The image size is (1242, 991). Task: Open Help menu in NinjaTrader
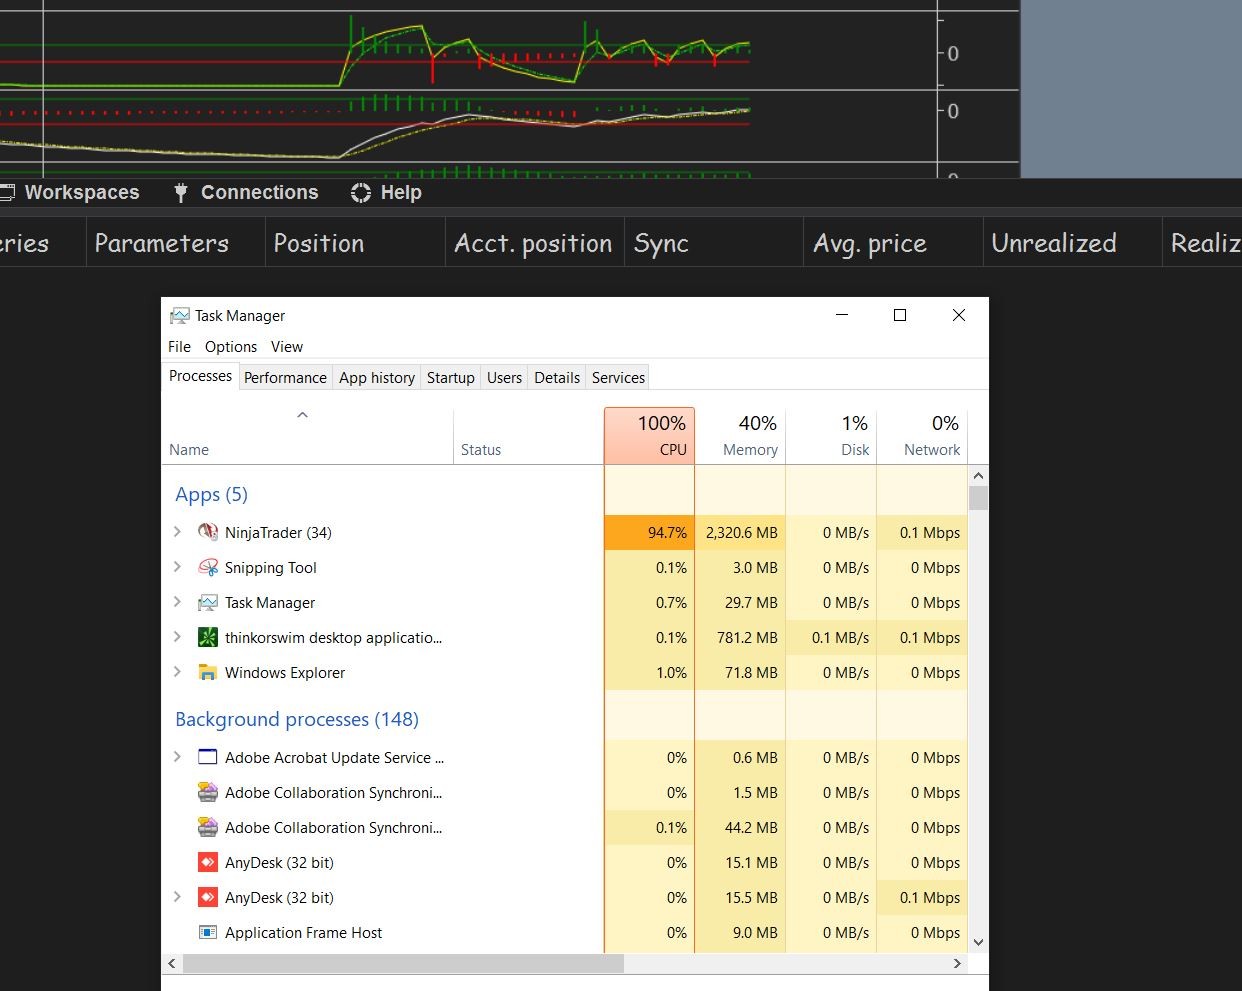[401, 193]
